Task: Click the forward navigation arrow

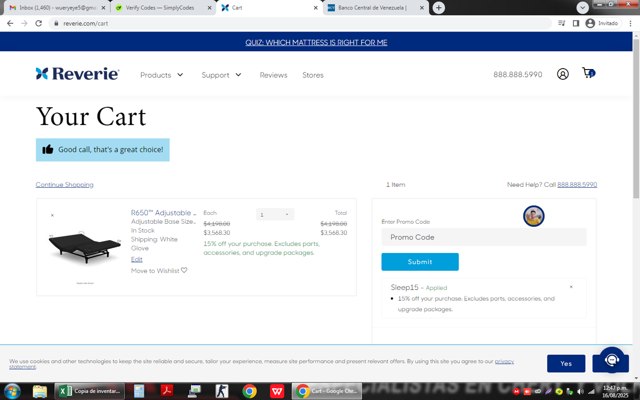Action: click(24, 23)
